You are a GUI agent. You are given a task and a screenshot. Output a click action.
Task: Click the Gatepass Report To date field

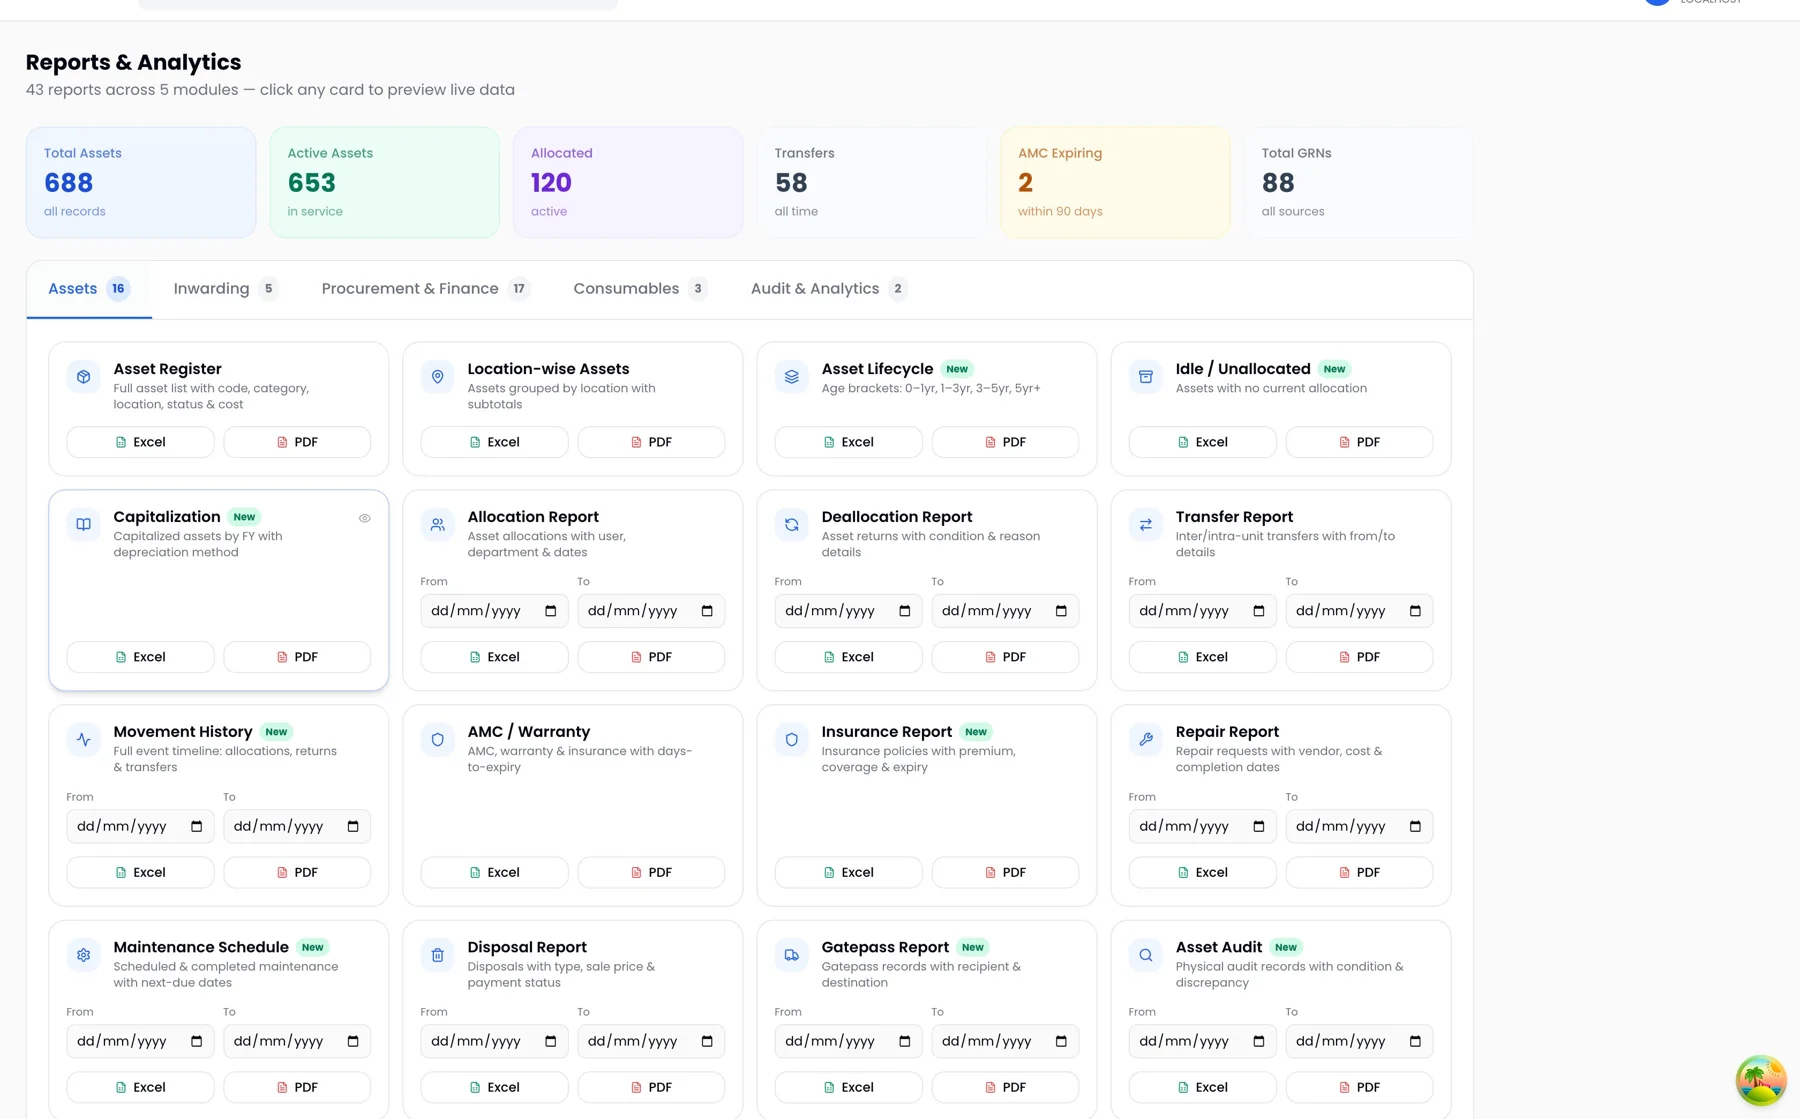(1005, 1041)
